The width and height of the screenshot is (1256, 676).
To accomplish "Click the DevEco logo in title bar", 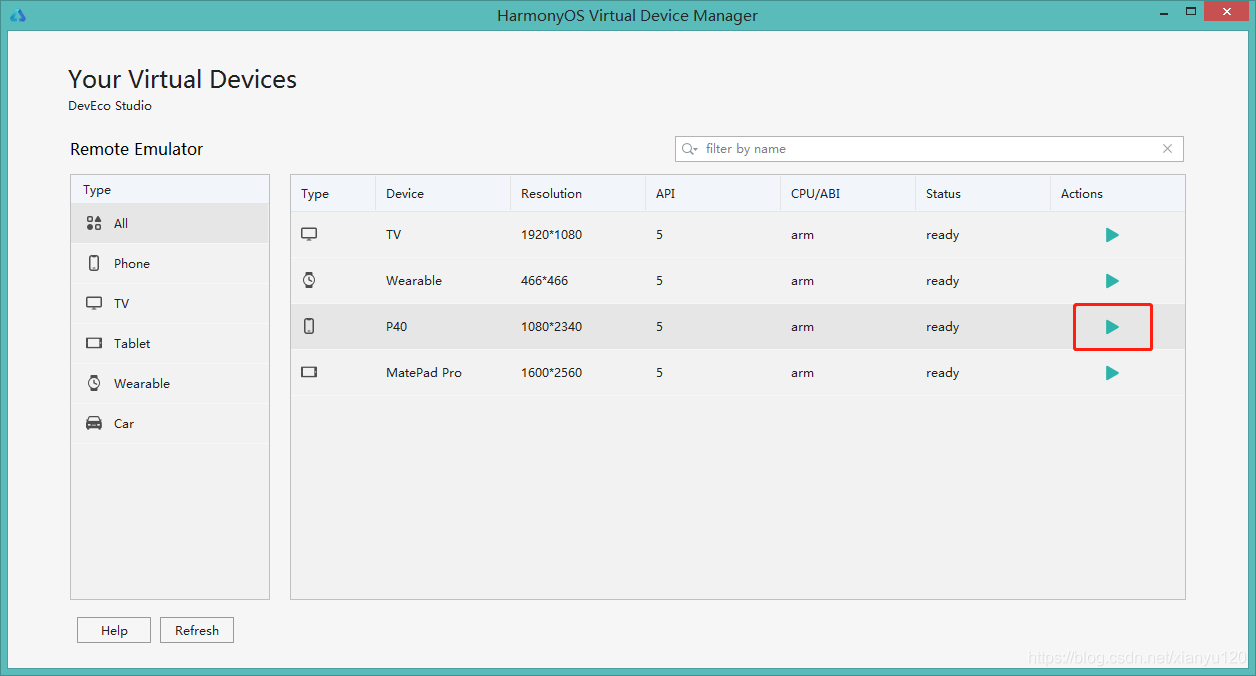I will pos(17,15).
